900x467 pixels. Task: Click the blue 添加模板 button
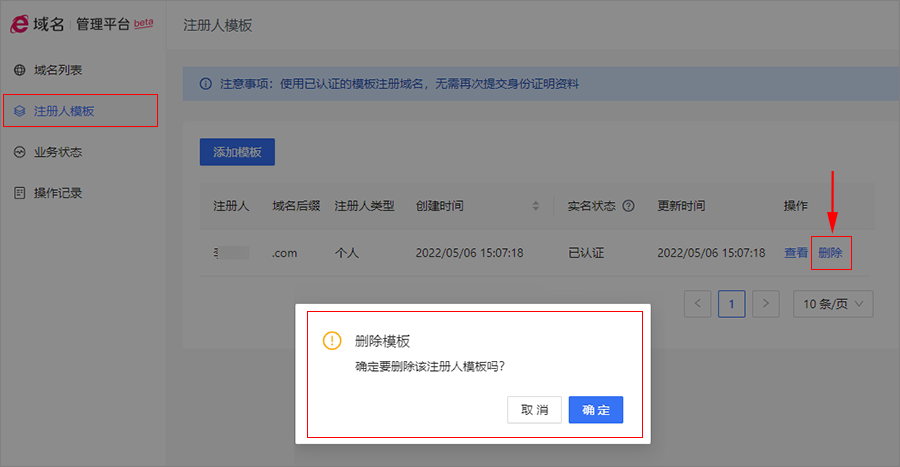(237, 152)
